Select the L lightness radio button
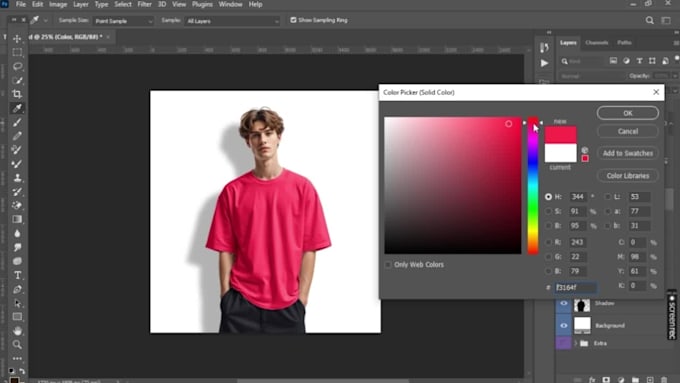 tap(608, 197)
